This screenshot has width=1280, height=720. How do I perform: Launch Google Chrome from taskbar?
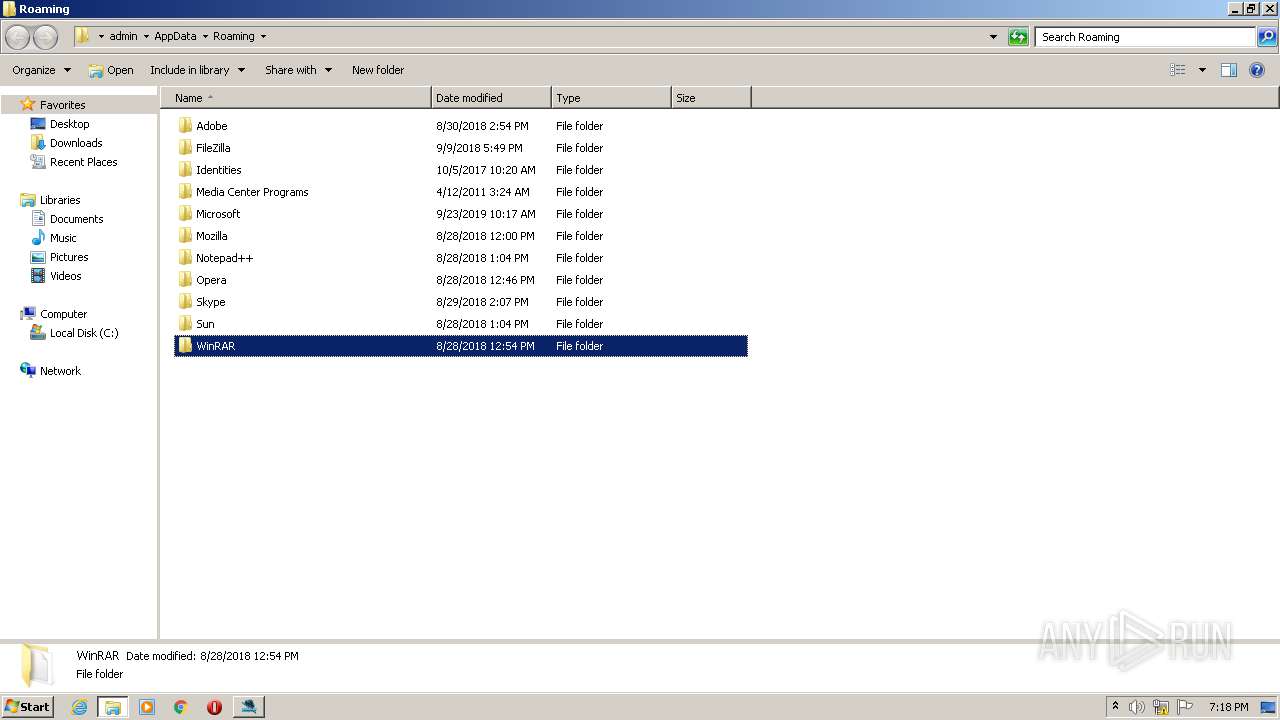coord(181,707)
